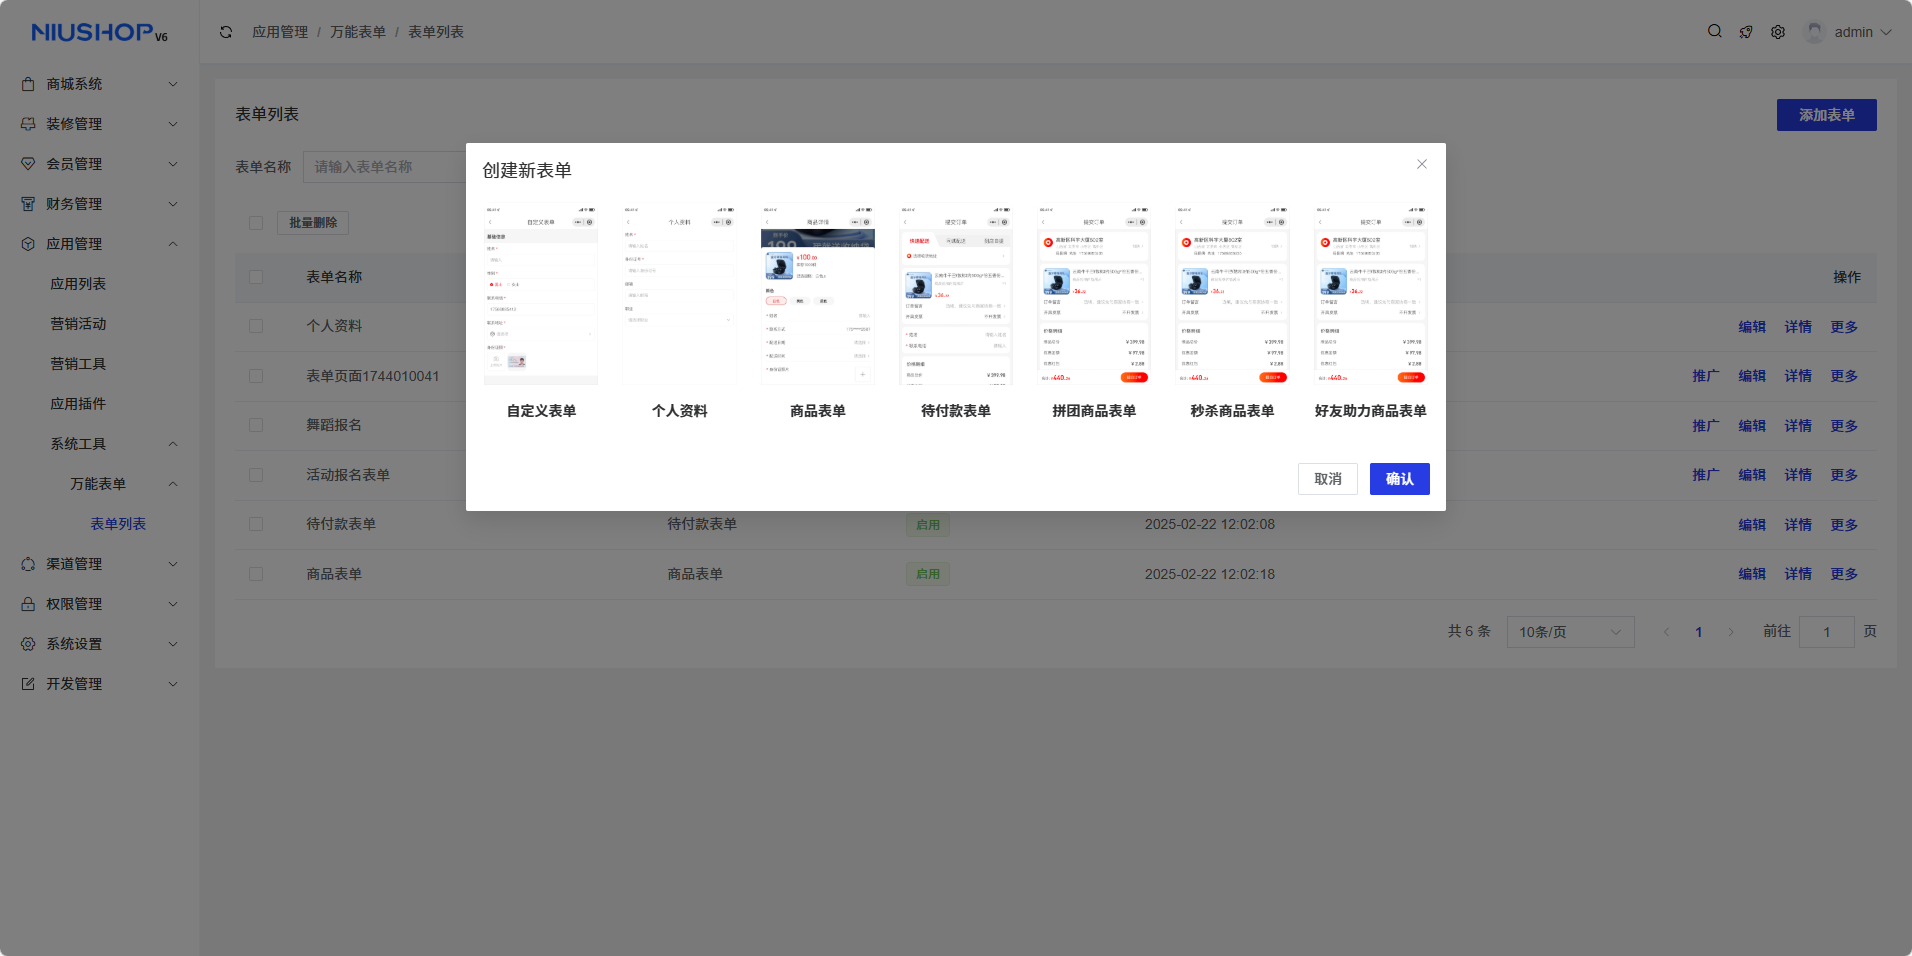Click the rocket icon in top bar
The height and width of the screenshot is (956, 1912).
tap(1746, 32)
